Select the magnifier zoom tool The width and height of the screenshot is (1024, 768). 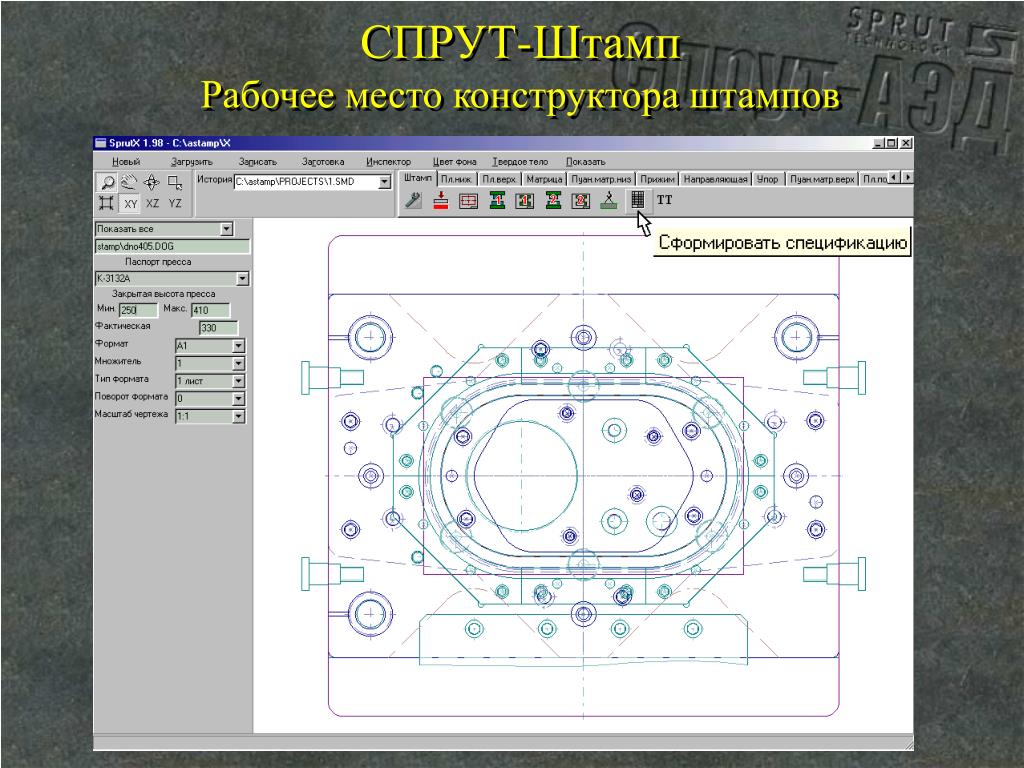pyautogui.click(x=107, y=182)
